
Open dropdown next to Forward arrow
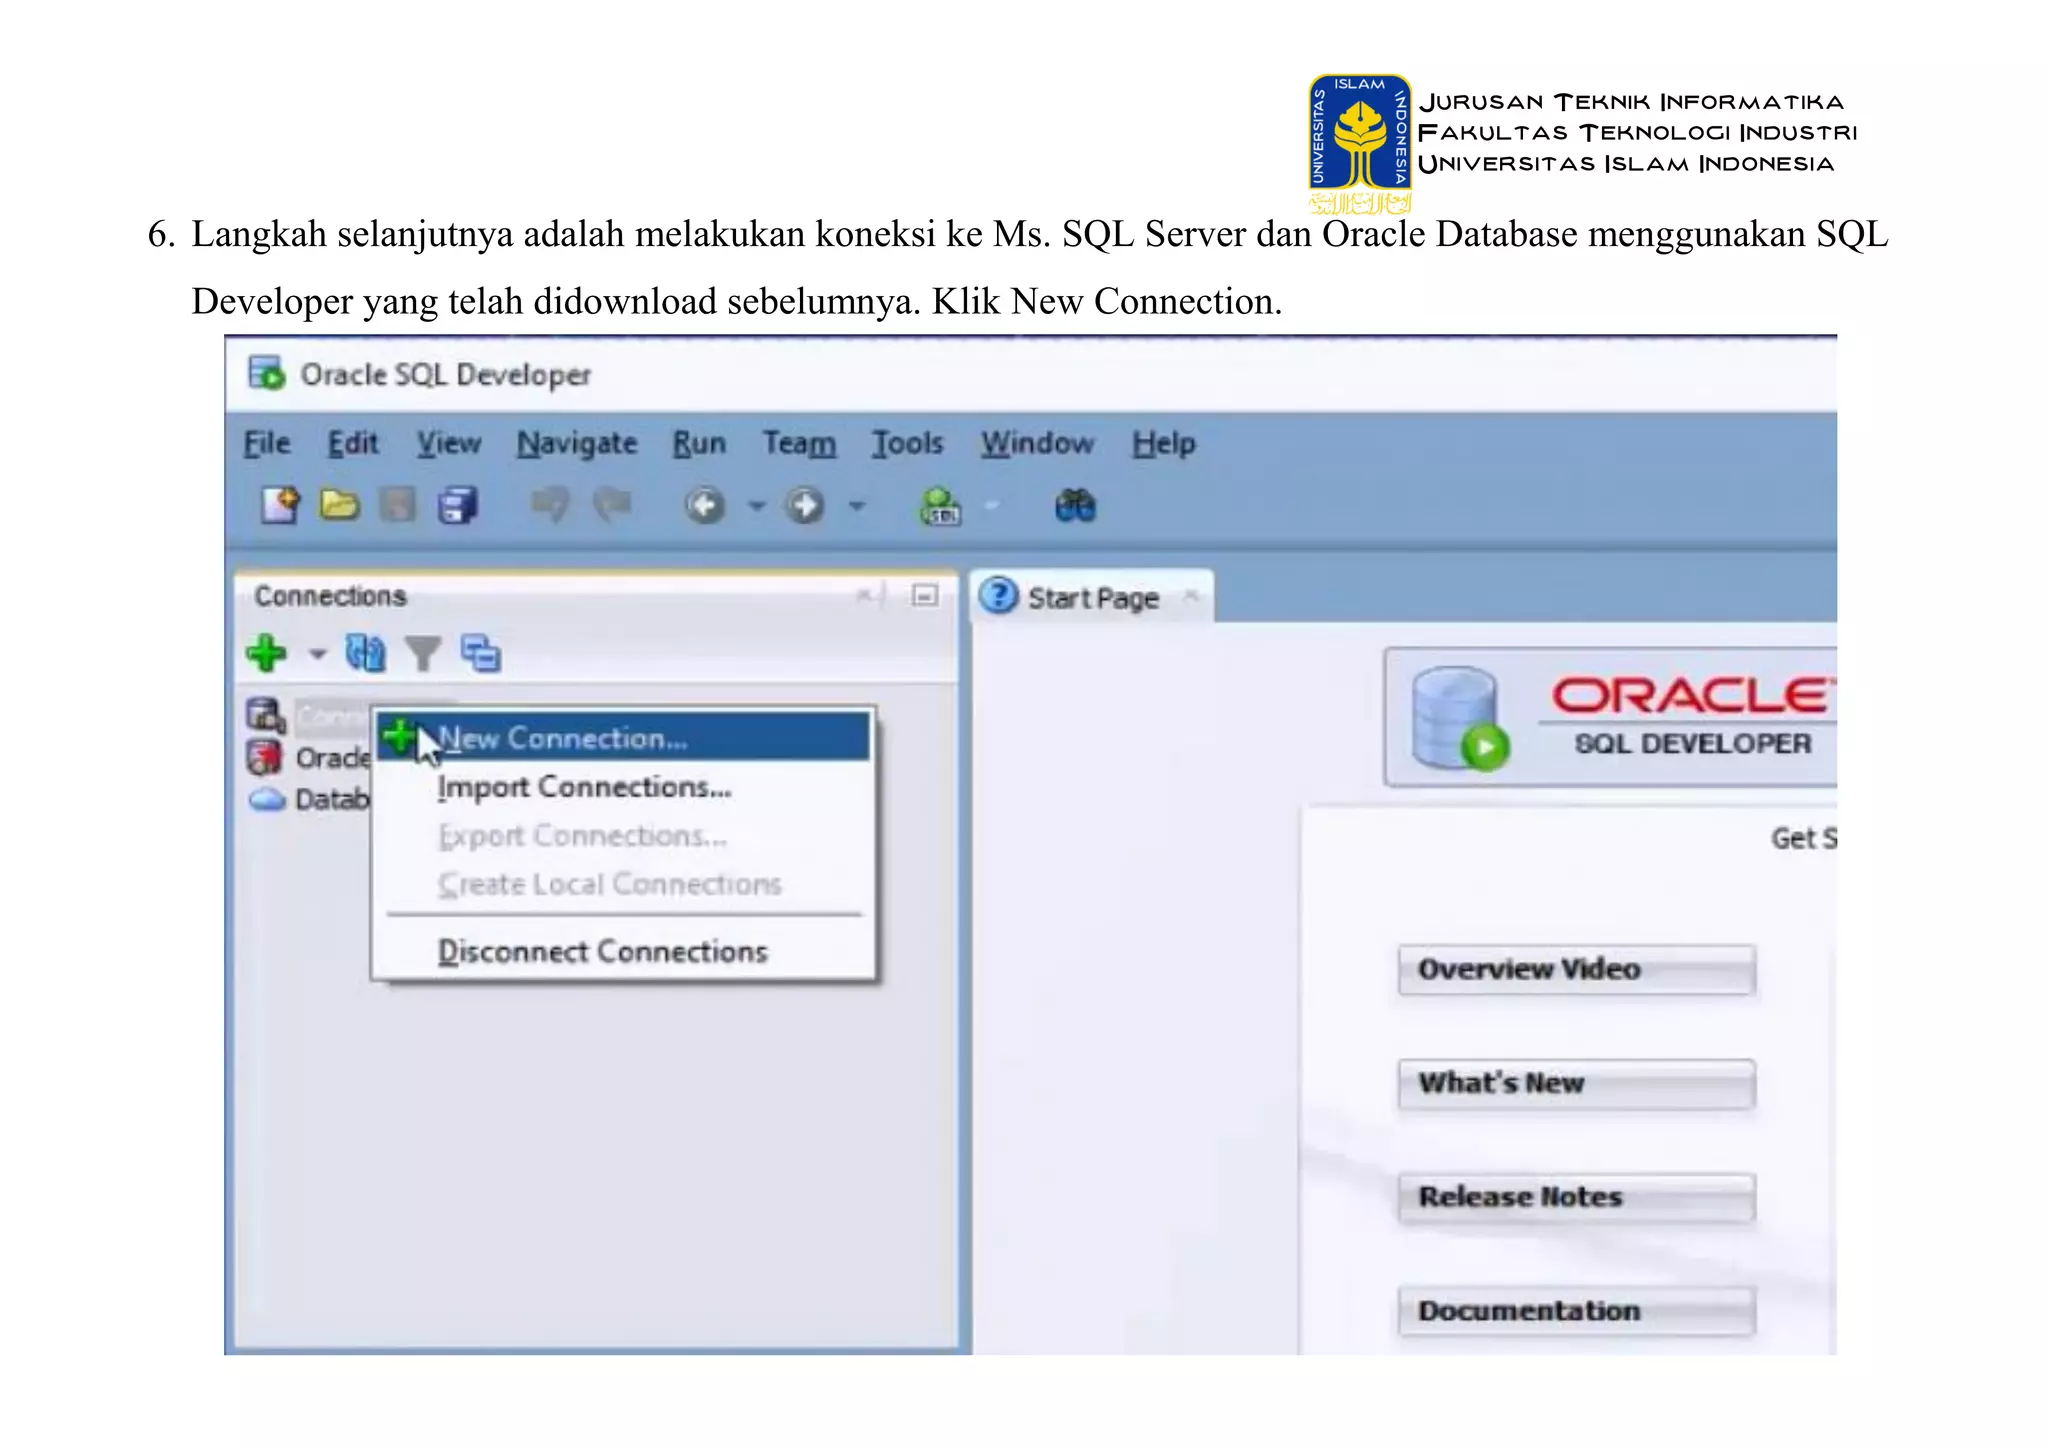pos(857,506)
